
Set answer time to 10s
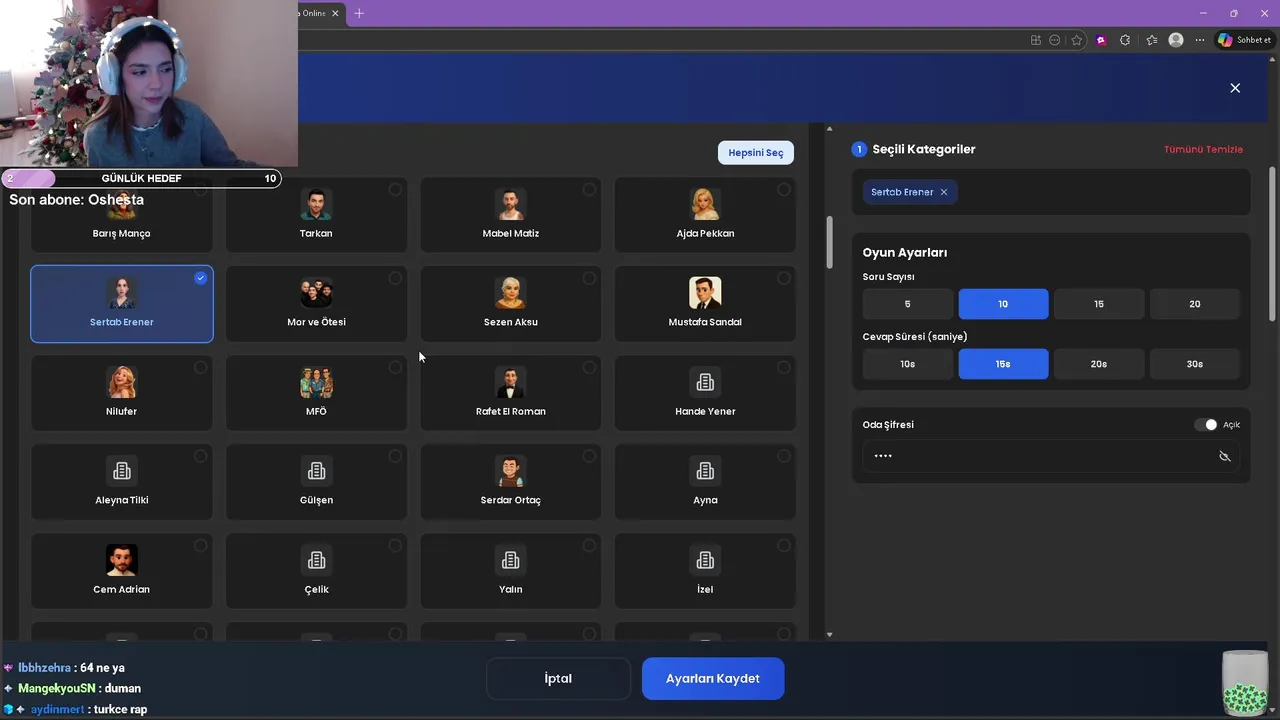pyautogui.click(x=907, y=364)
